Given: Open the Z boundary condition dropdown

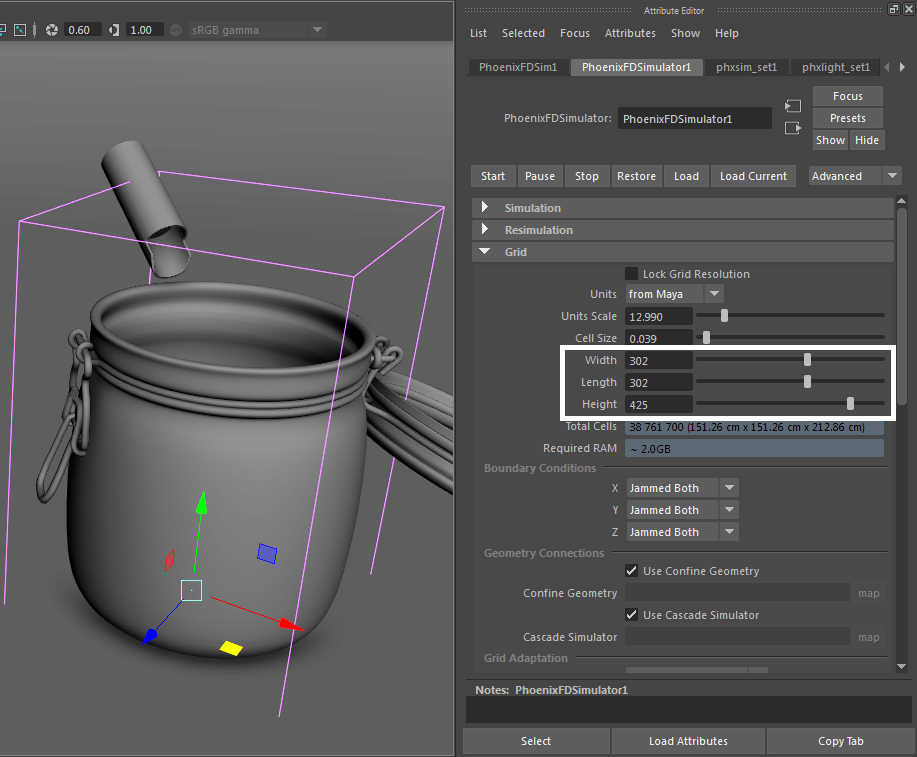Looking at the screenshot, I should [x=682, y=532].
